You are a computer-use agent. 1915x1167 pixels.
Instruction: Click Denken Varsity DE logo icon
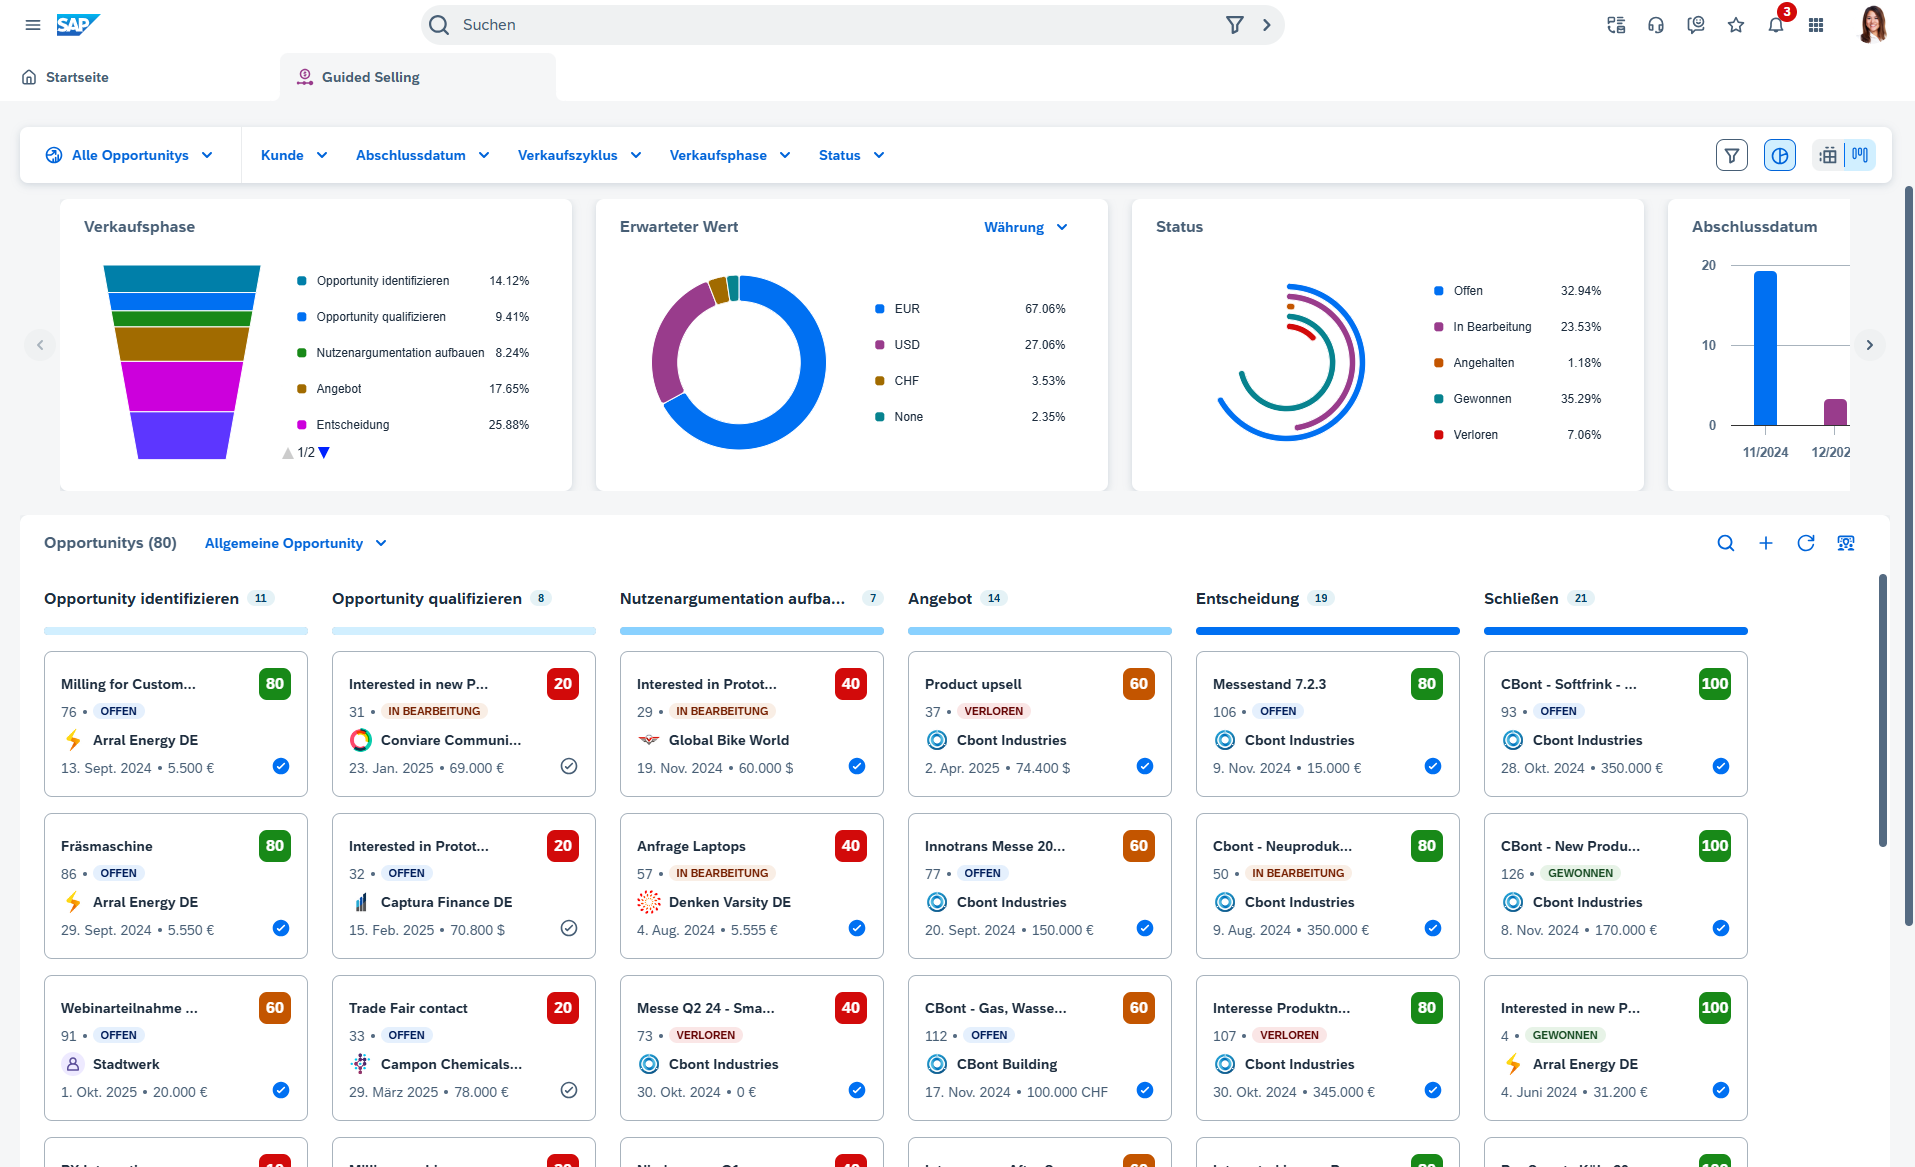649,902
